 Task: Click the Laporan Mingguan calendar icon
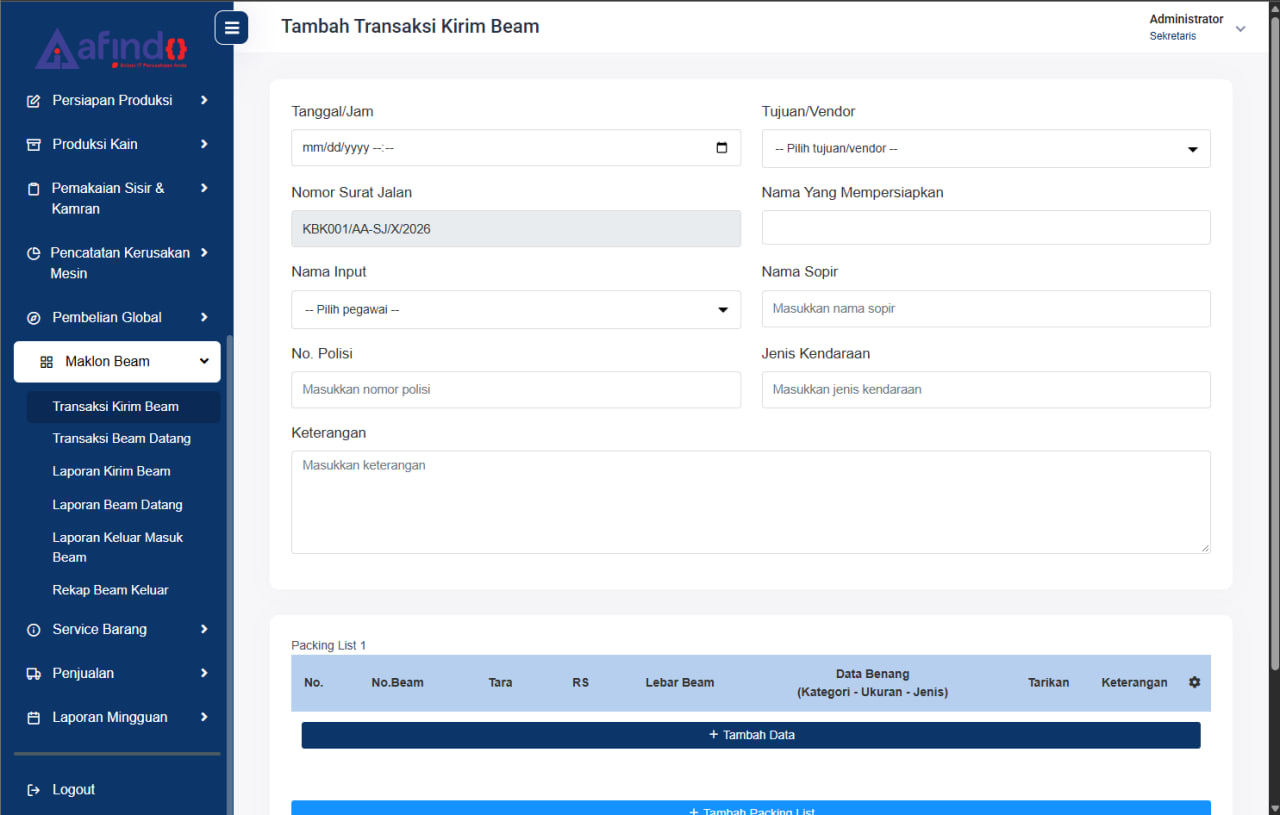click(x=33, y=718)
